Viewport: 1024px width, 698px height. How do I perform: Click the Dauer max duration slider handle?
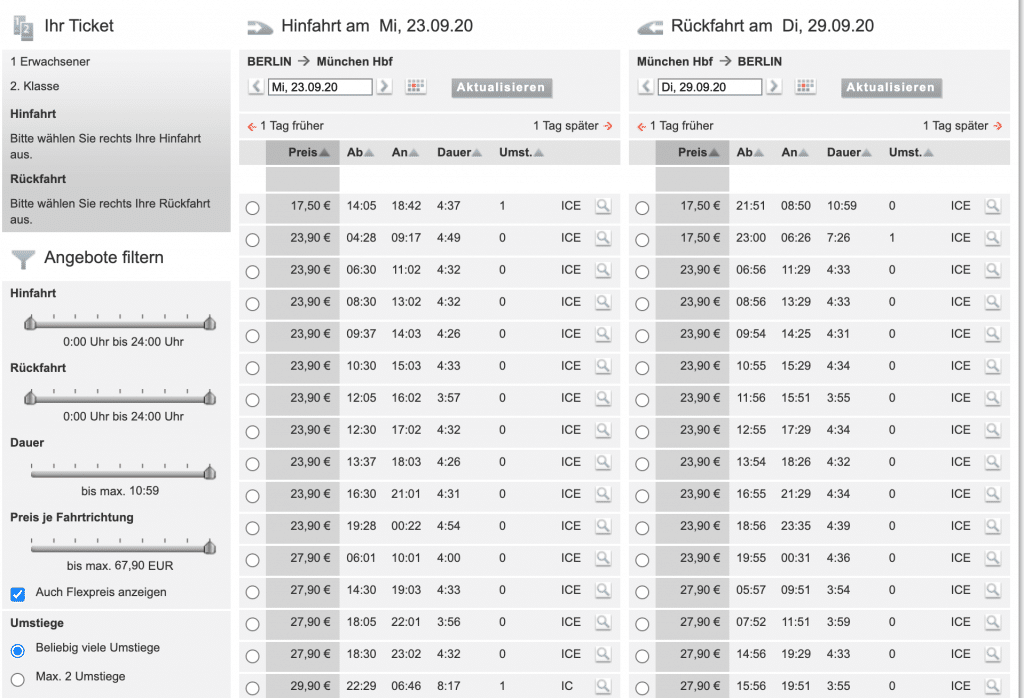[x=209, y=472]
